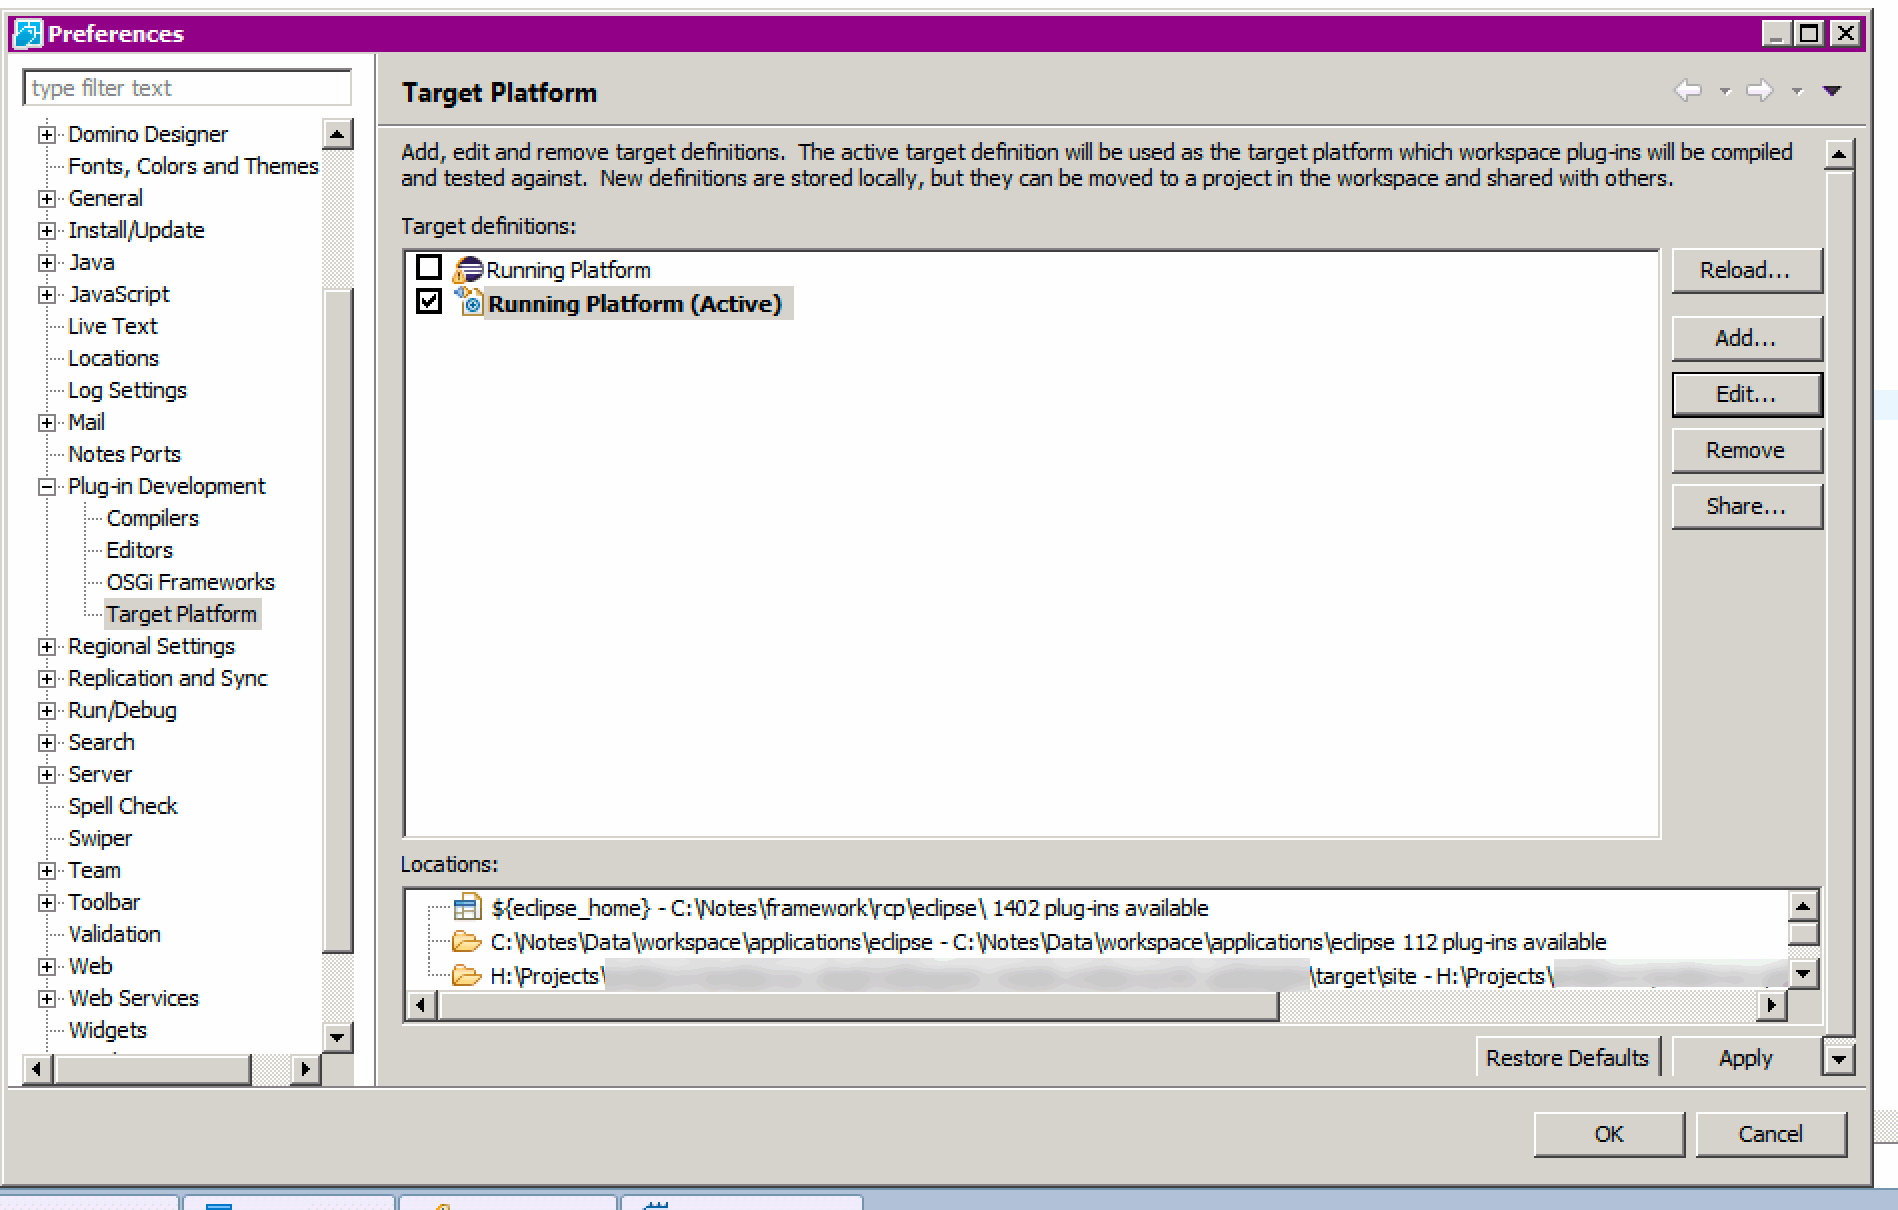Click folder icon for C:\Notes\Data\workspace location
Viewport: 1898px width, 1210px height.
(x=466, y=942)
